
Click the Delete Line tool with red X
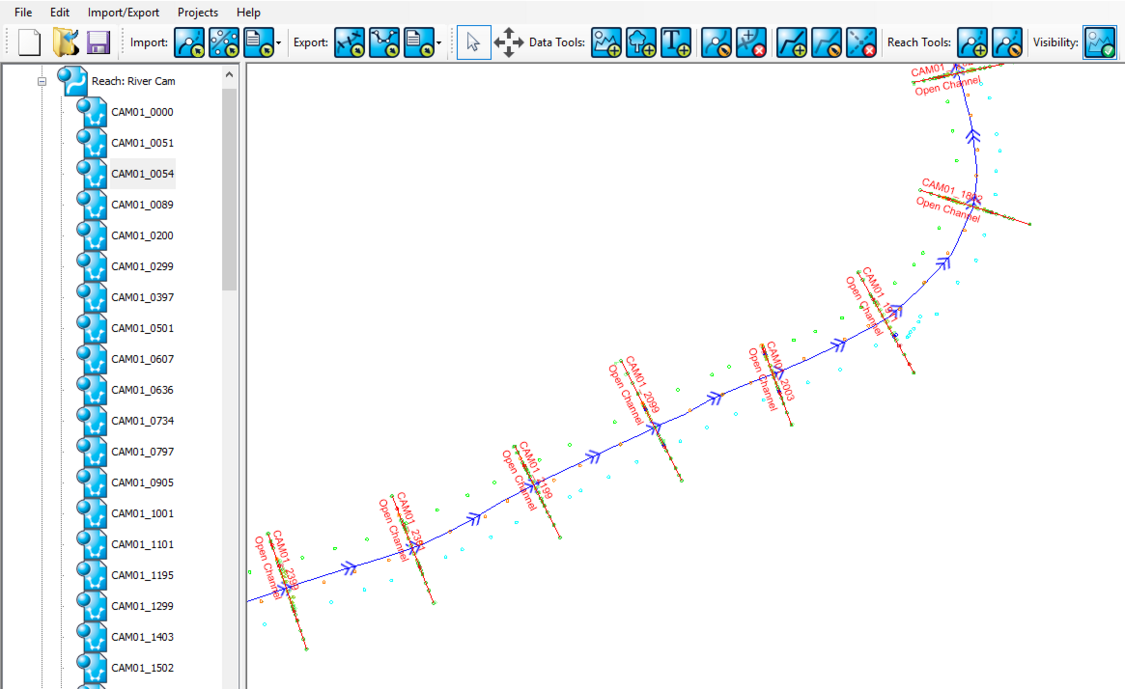tap(860, 43)
